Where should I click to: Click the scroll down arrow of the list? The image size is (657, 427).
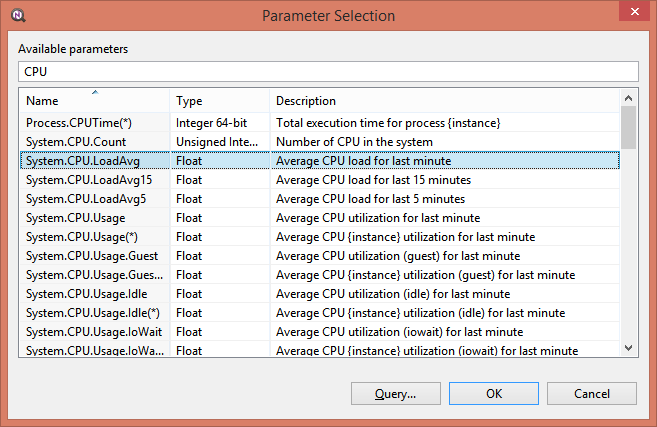tap(628, 348)
